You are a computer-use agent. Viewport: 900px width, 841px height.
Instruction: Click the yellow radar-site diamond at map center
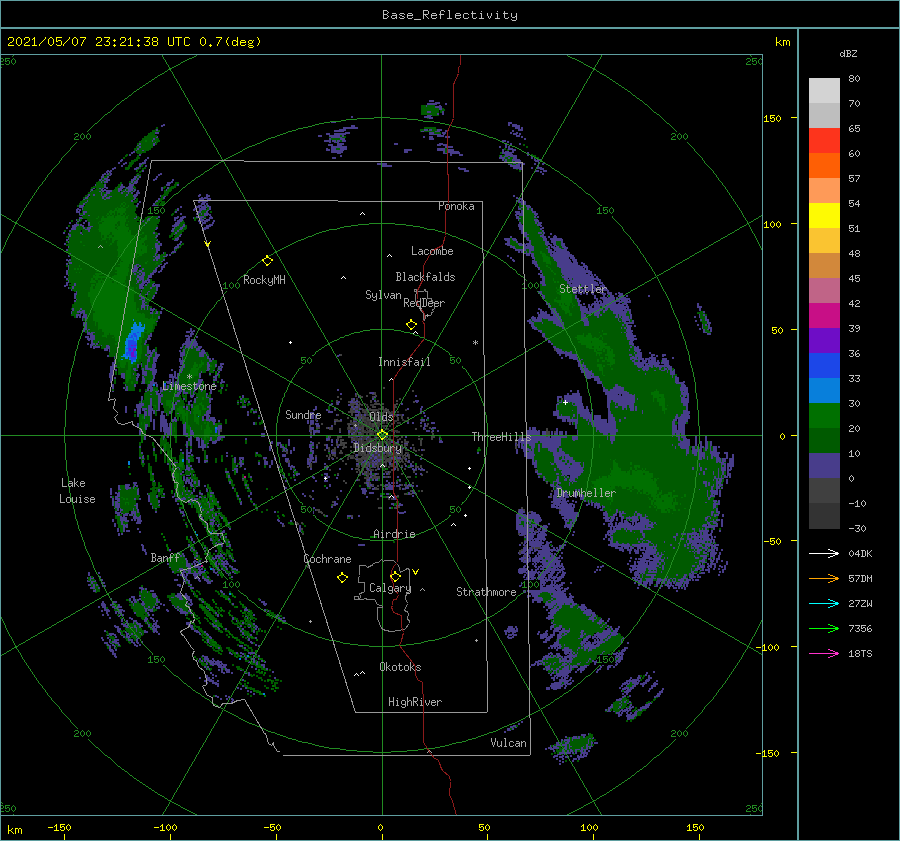coord(382,435)
